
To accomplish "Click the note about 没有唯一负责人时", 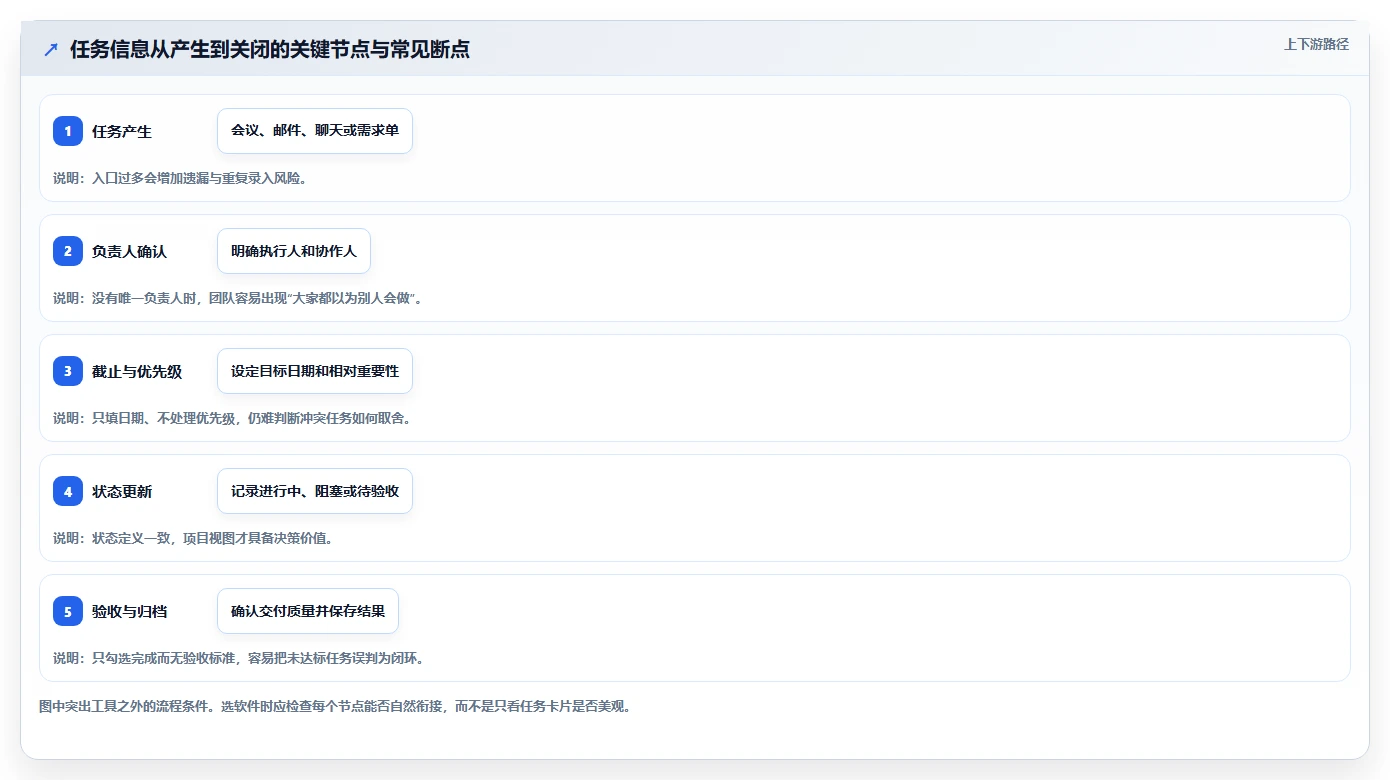I will coord(238,298).
